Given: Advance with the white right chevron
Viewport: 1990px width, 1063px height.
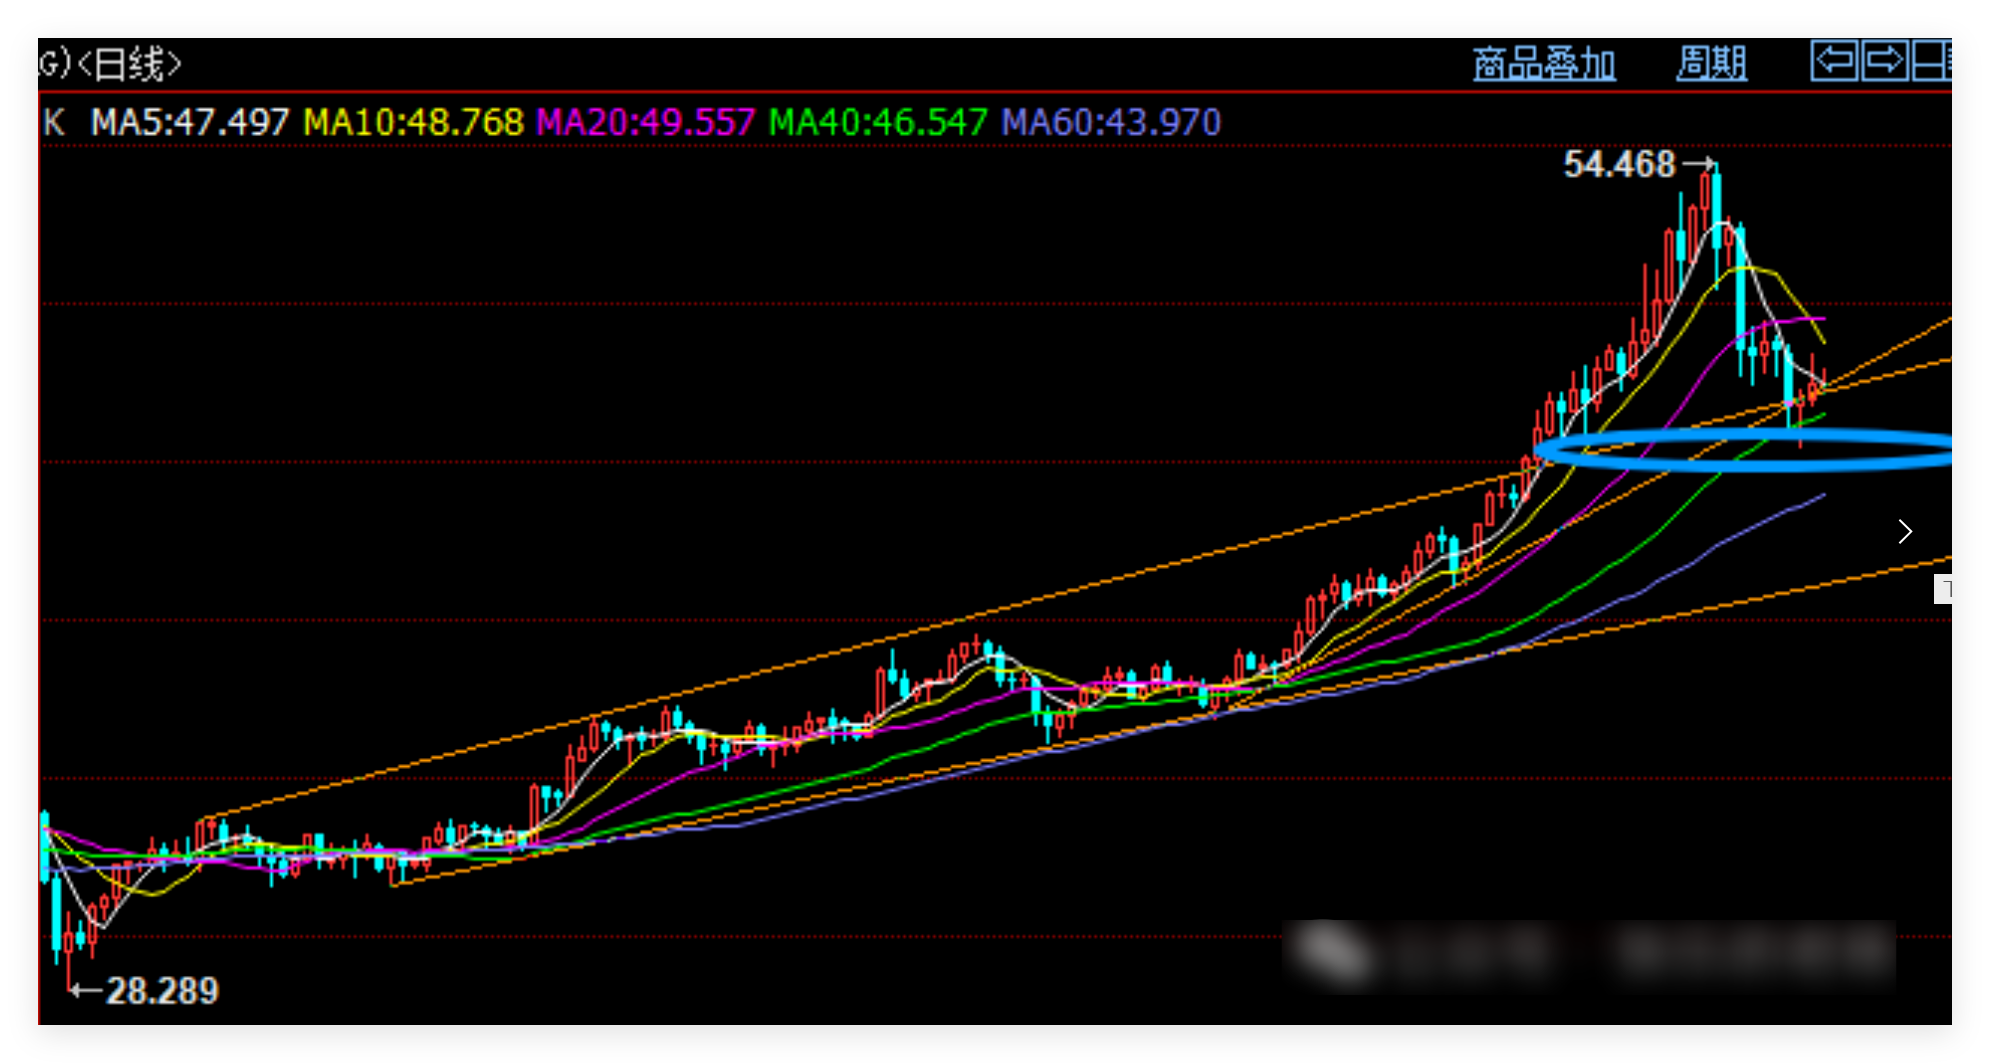Looking at the screenshot, I should point(1905,532).
